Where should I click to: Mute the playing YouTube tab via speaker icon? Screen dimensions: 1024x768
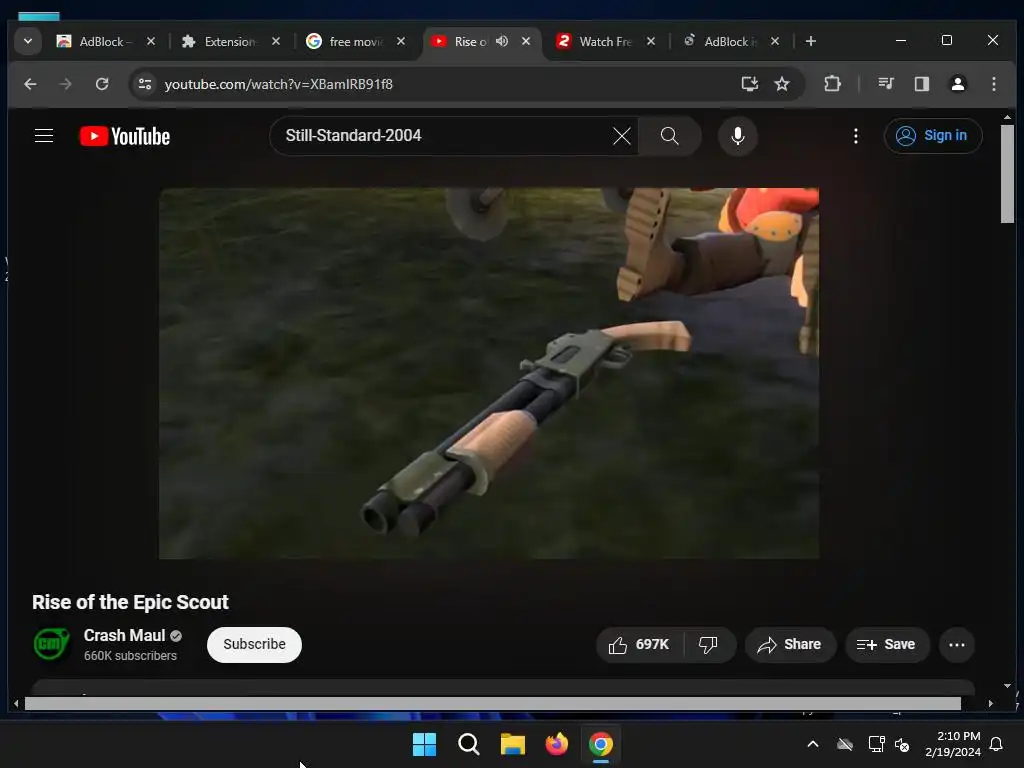pos(502,41)
